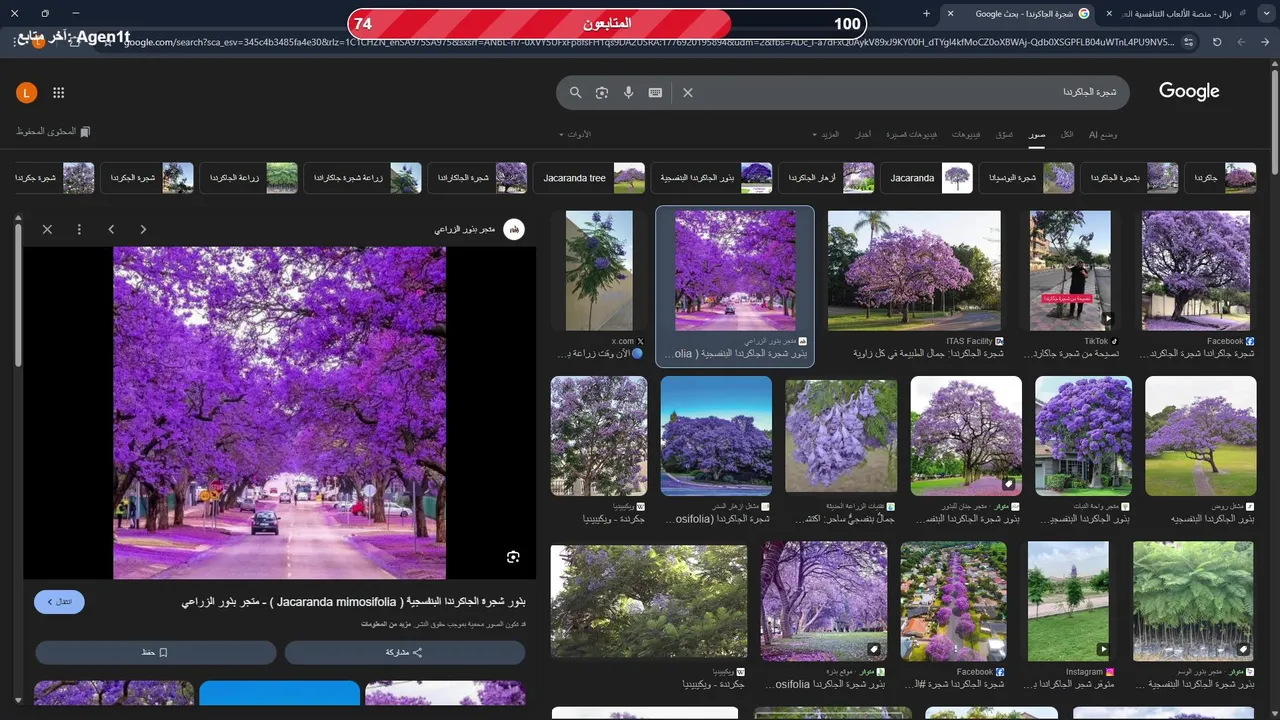
Task: Open the Google apps grid icon
Action: pyautogui.click(x=58, y=93)
